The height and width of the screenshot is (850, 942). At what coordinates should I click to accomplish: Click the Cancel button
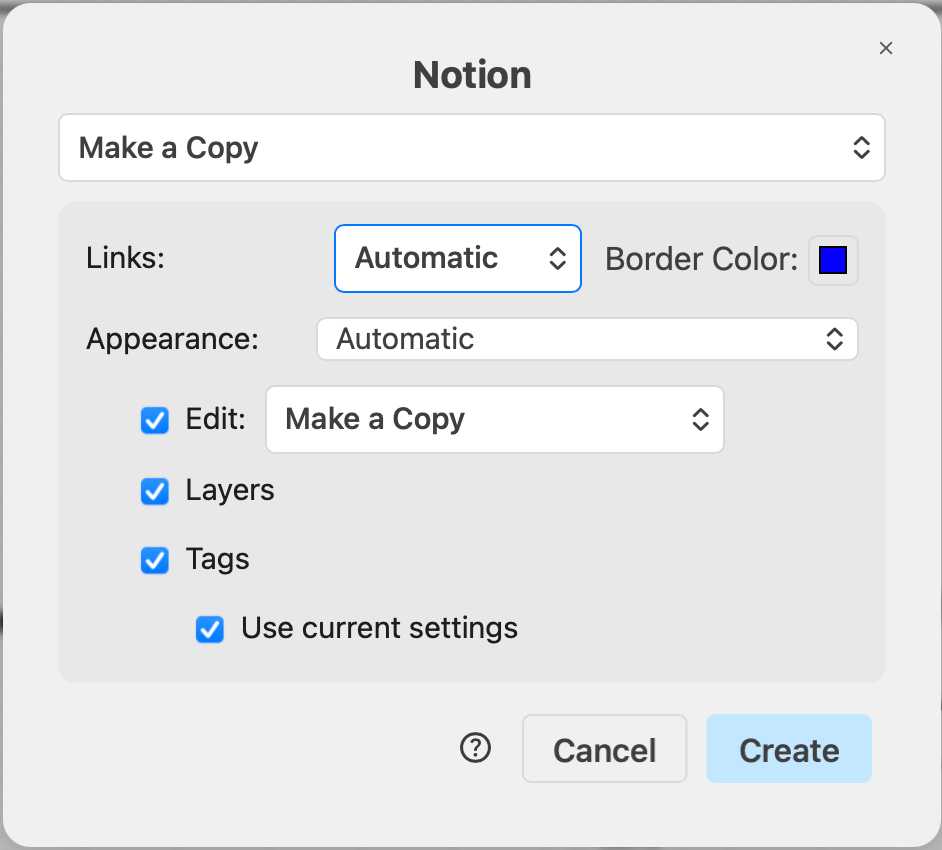tap(604, 748)
